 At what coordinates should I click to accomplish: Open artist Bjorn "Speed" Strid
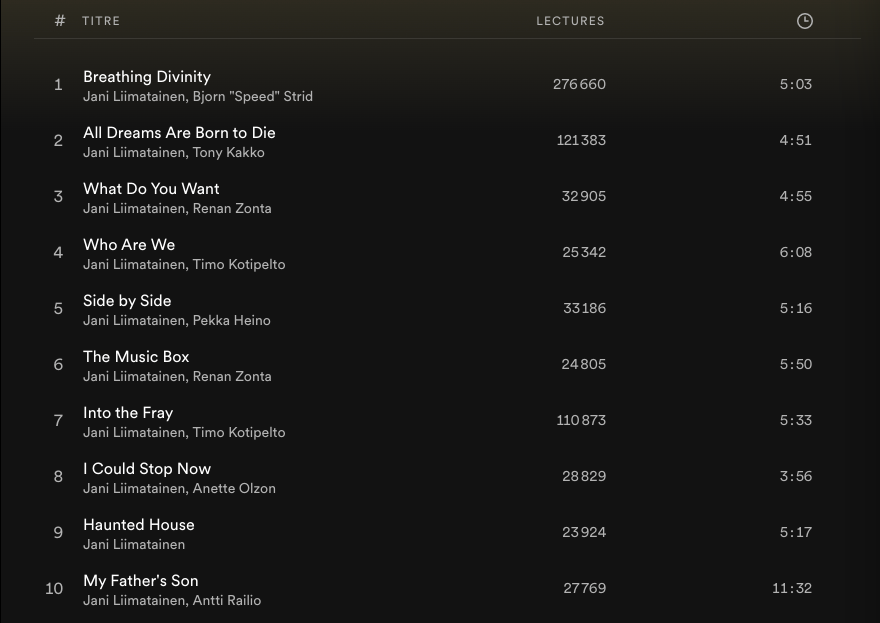252,97
